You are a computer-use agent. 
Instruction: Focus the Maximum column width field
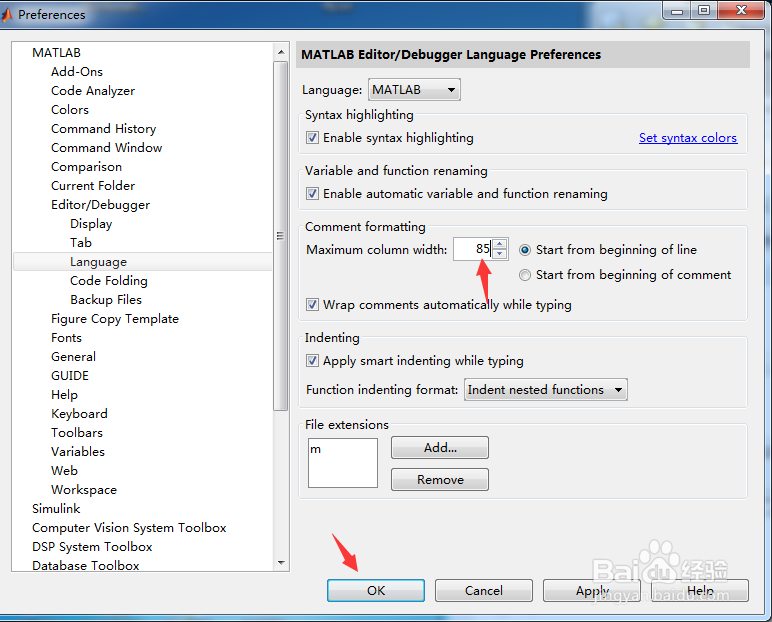click(x=473, y=249)
